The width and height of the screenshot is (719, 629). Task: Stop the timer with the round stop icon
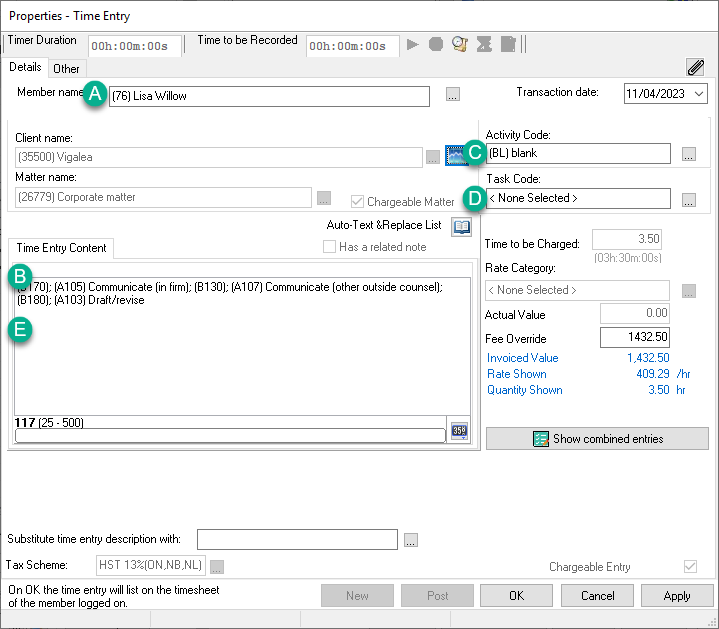point(436,44)
